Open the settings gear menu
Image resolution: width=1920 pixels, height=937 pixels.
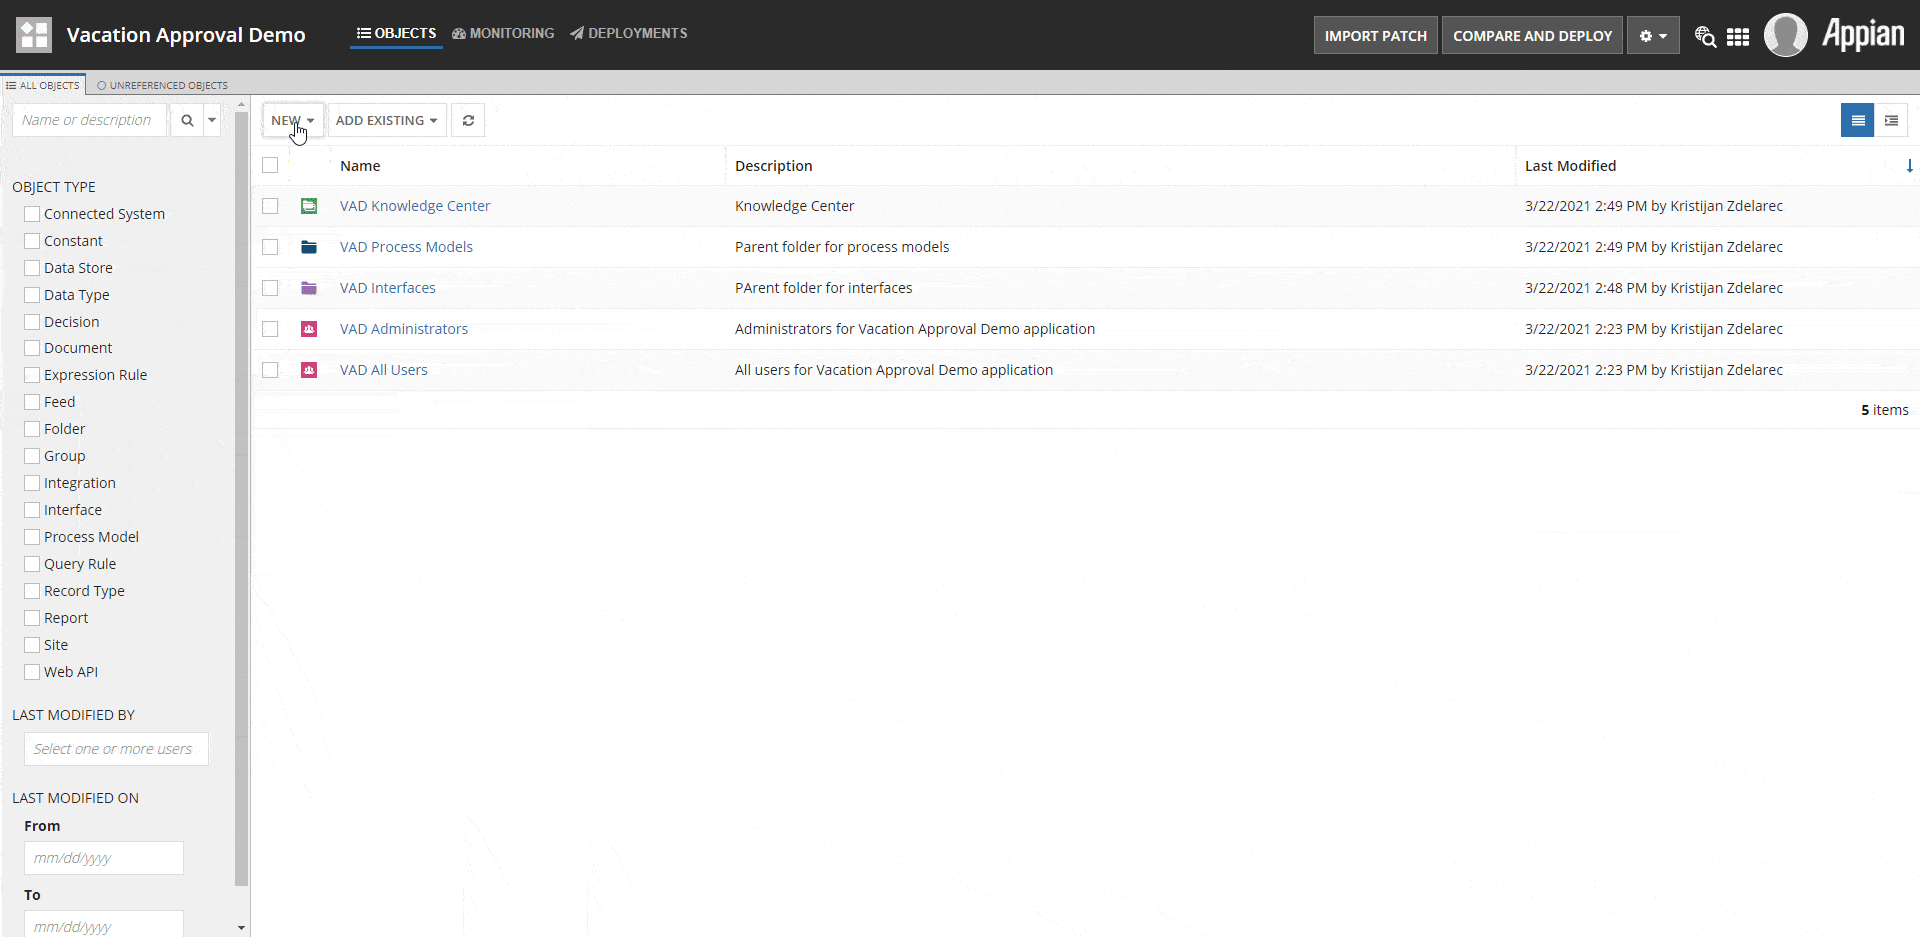click(1653, 35)
